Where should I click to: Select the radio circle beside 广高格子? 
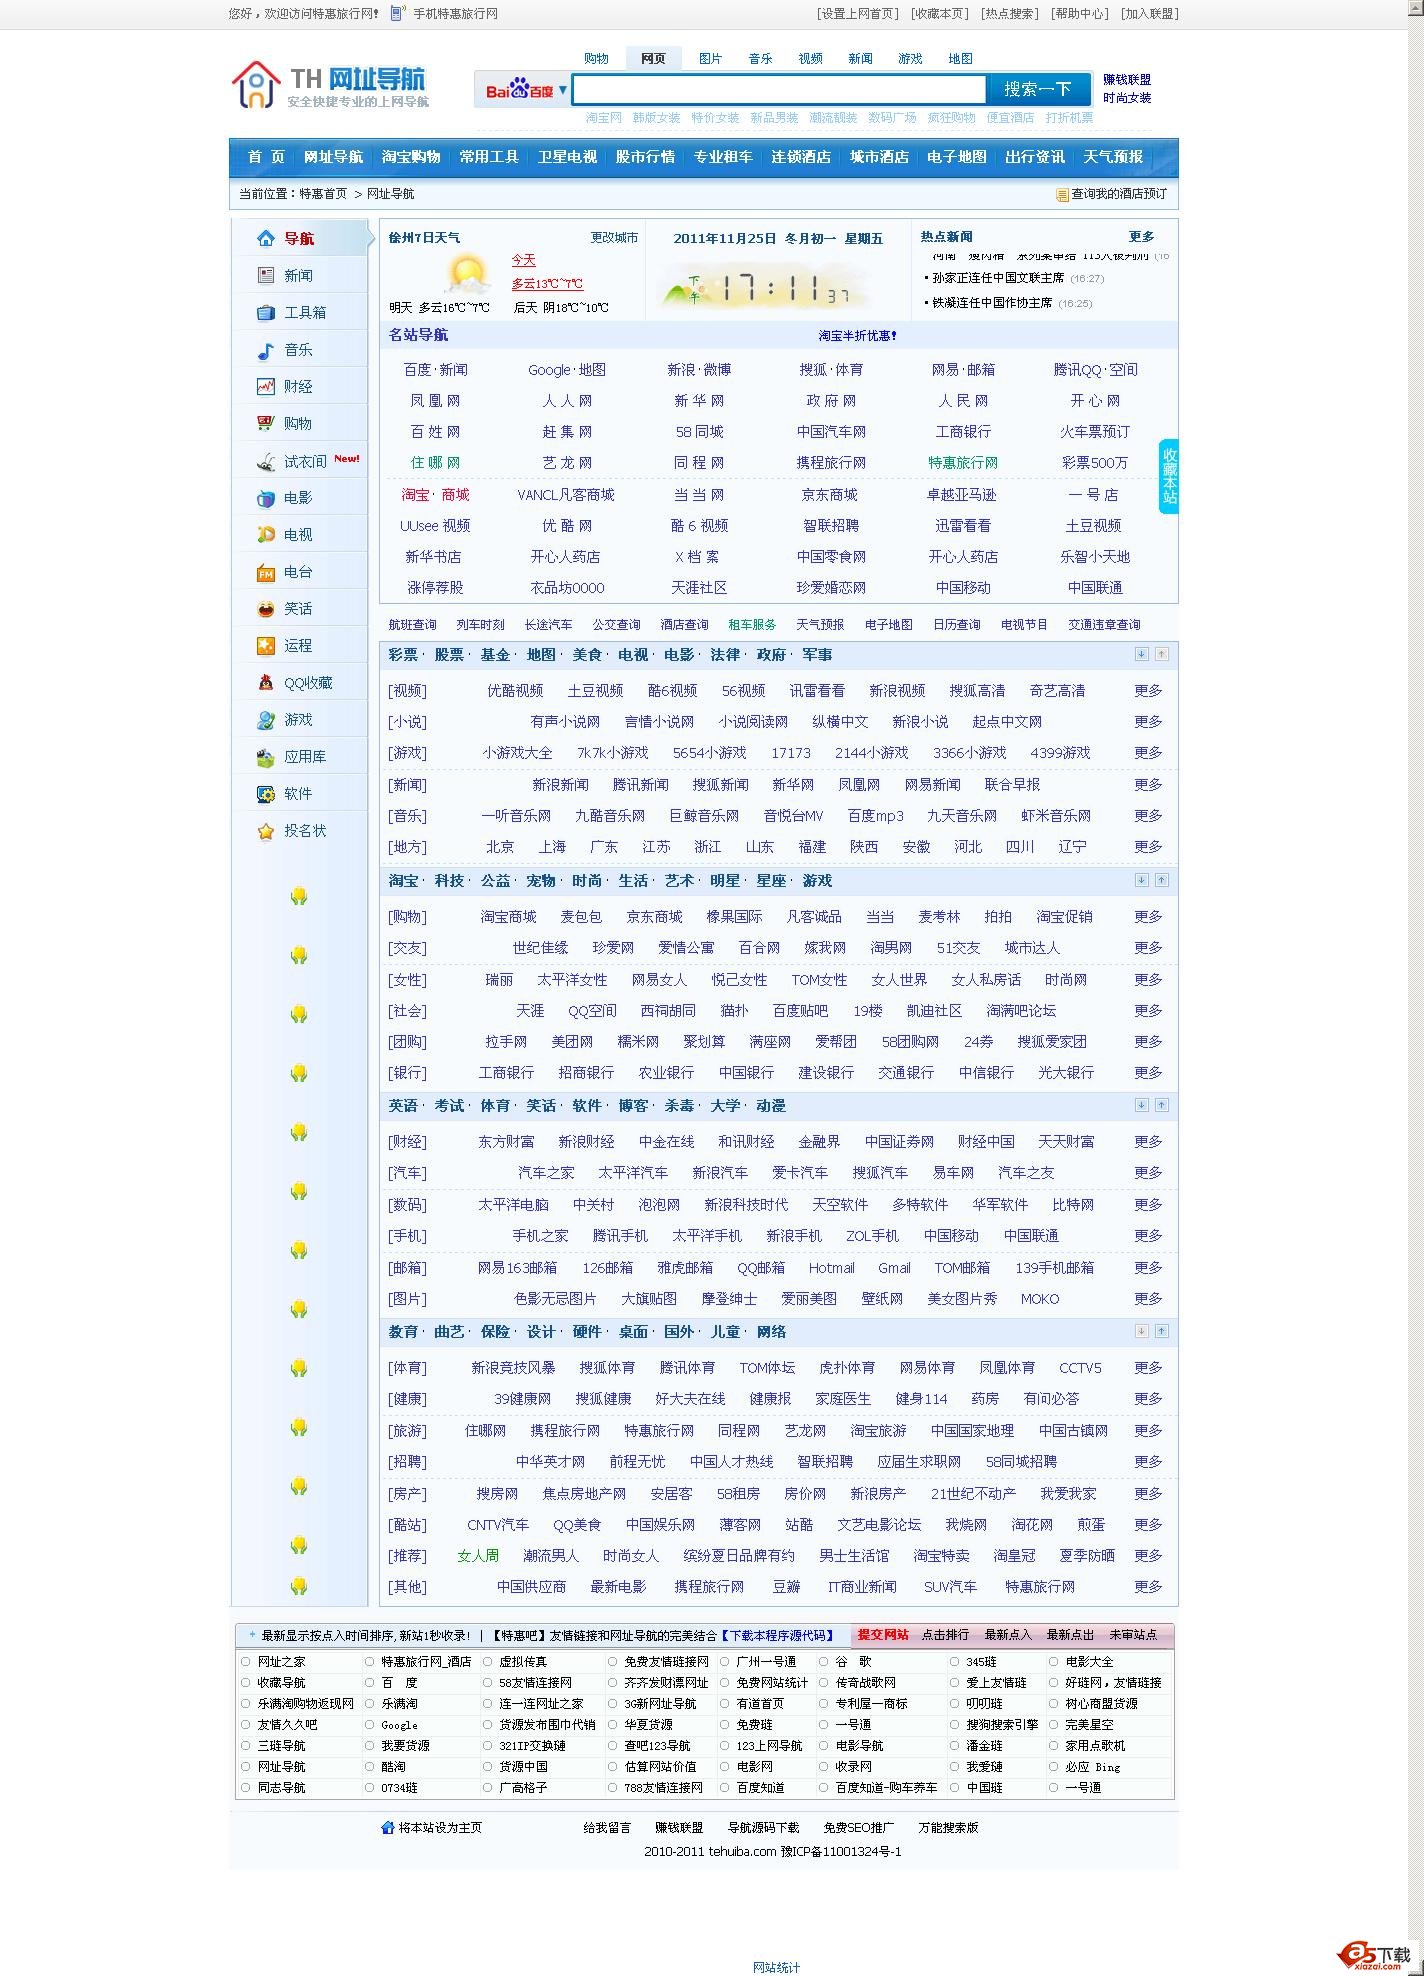click(488, 1787)
